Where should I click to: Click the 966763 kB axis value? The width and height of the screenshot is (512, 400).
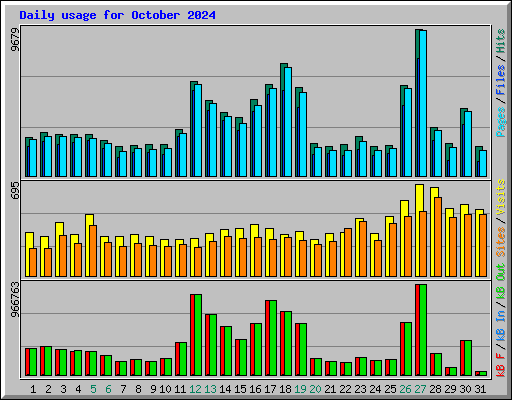pos(15,300)
